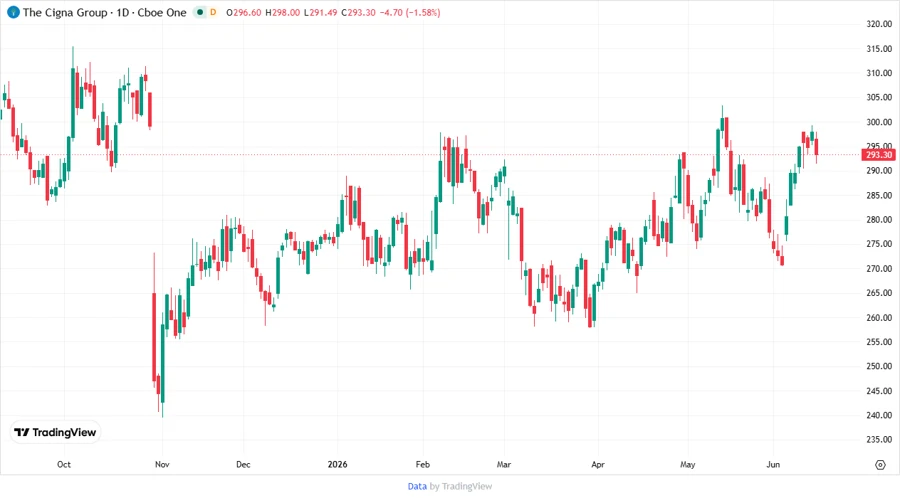The width and height of the screenshot is (900, 498).
Task: Click the Cigna Group symbol logo icon
Action: (x=13, y=12)
